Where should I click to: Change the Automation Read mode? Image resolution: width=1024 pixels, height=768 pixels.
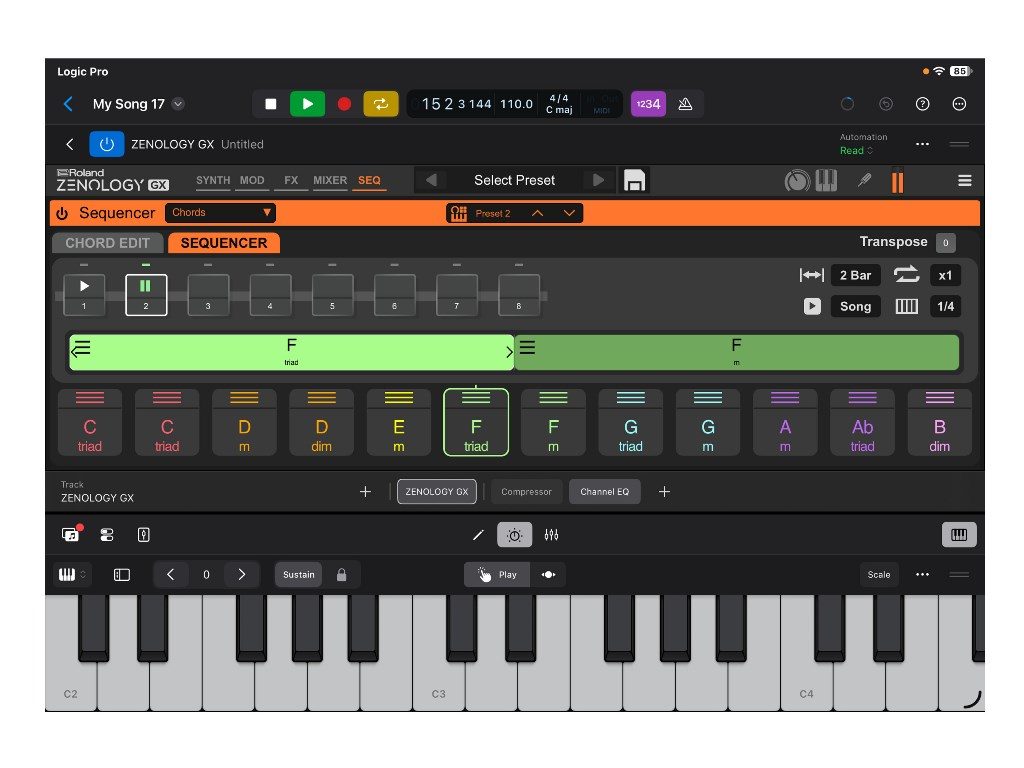click(856, 151)
